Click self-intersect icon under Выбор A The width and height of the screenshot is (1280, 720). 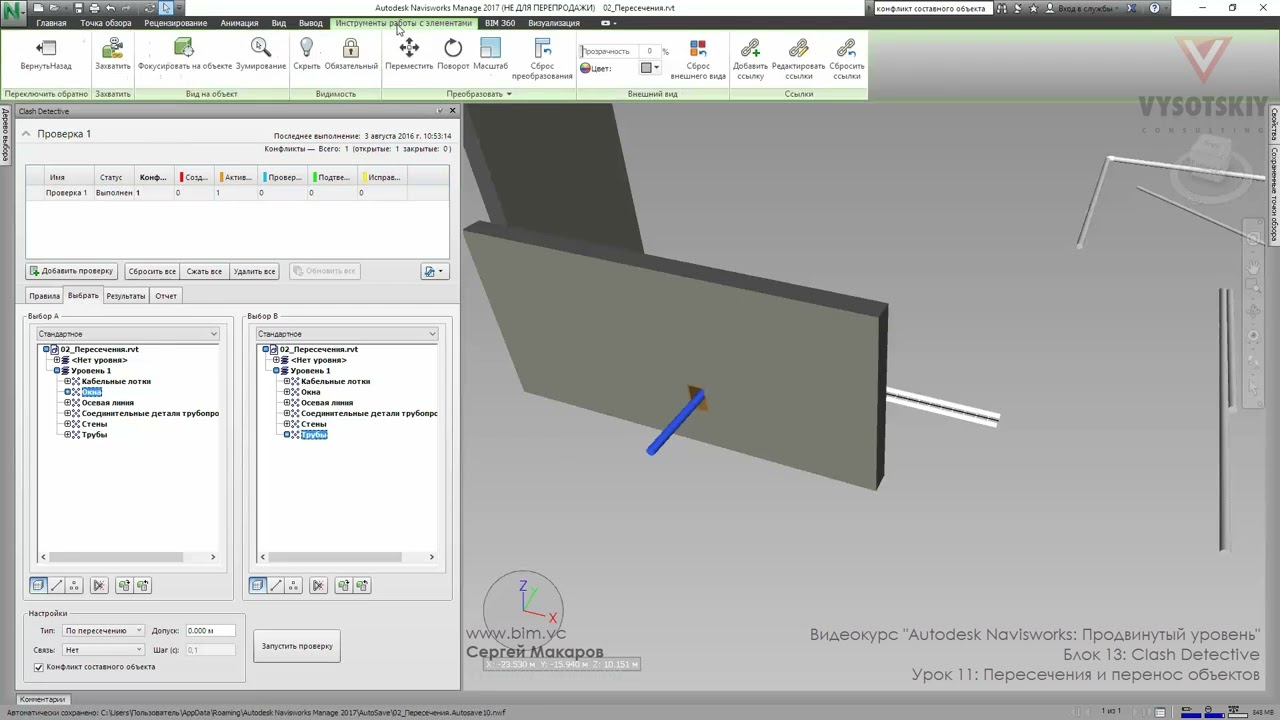coord(98,585)
